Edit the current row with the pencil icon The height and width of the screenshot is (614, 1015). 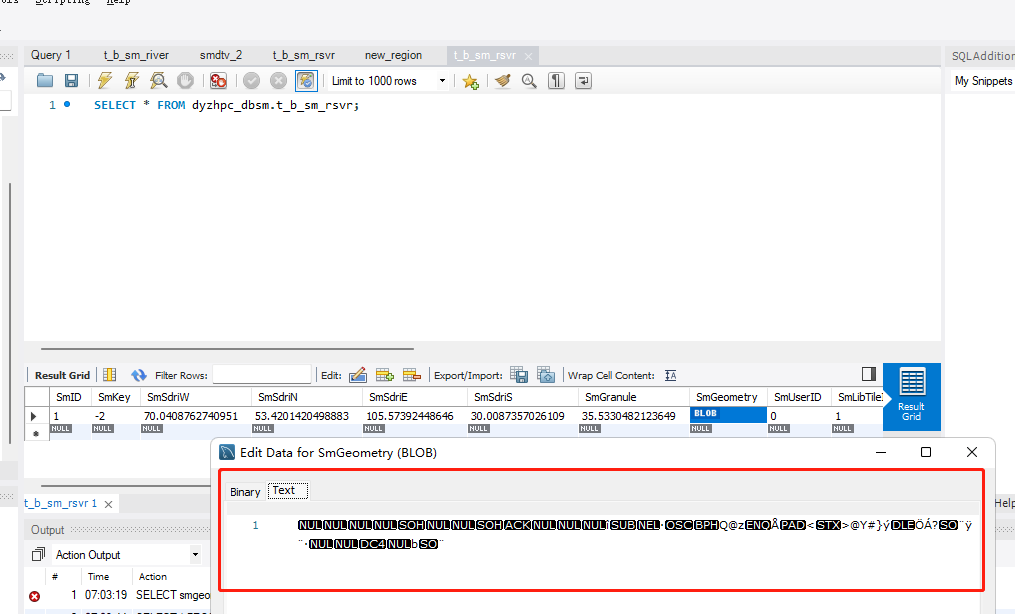coord(357,375)
